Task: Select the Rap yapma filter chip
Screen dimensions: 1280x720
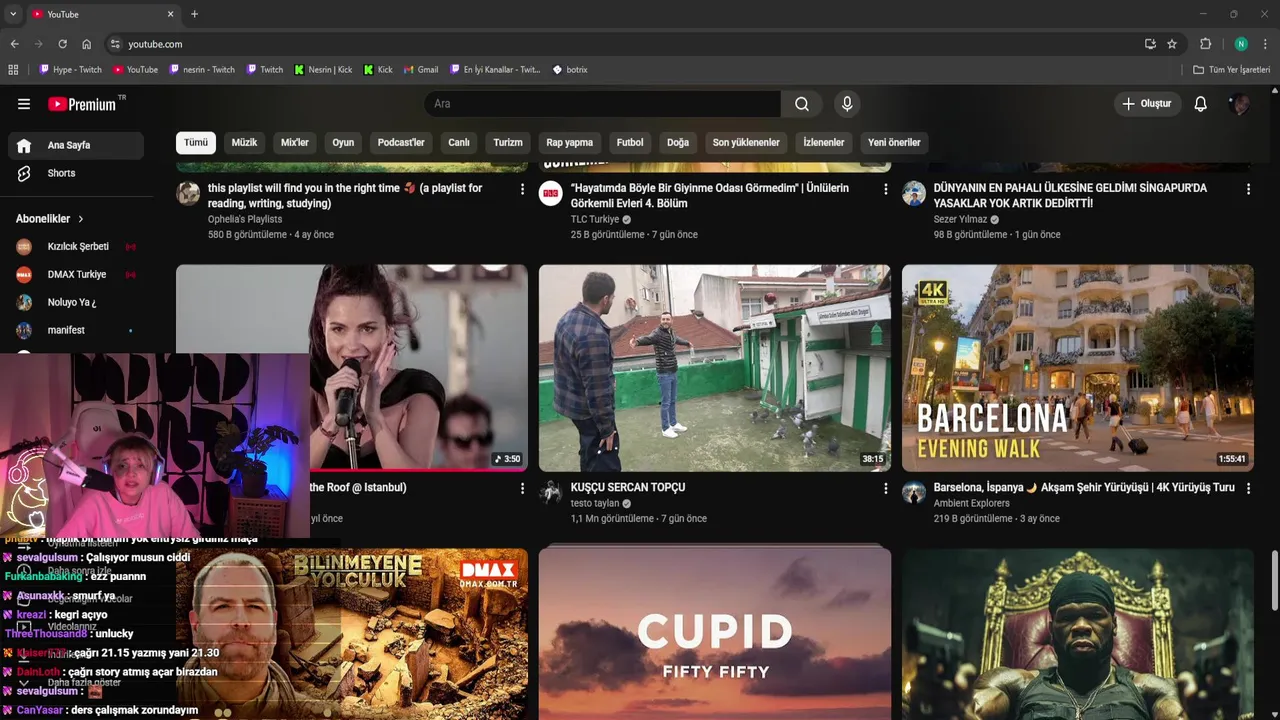Action: [x=570, y=142]
